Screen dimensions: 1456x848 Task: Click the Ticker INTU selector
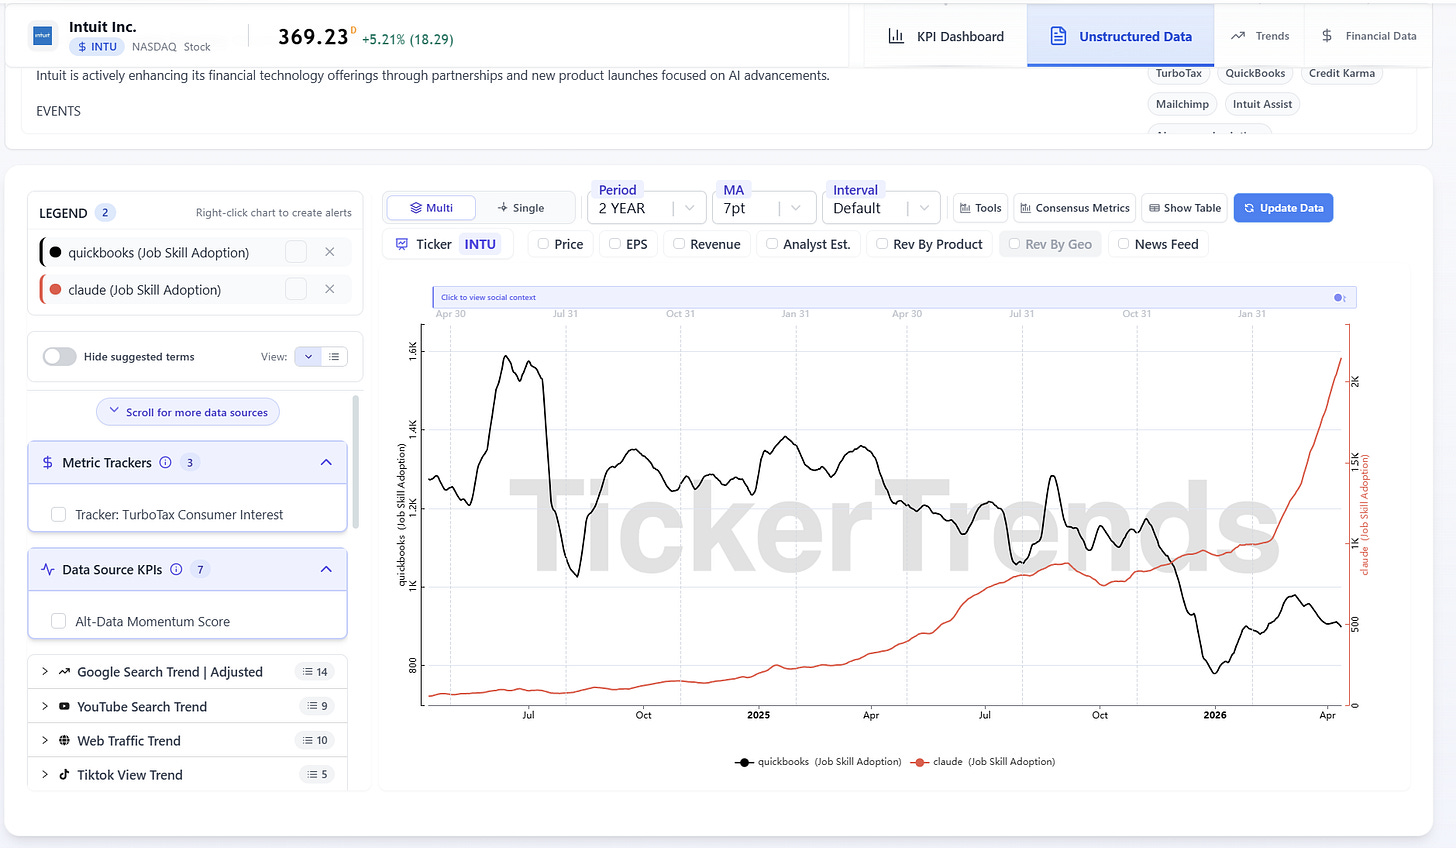447,244
